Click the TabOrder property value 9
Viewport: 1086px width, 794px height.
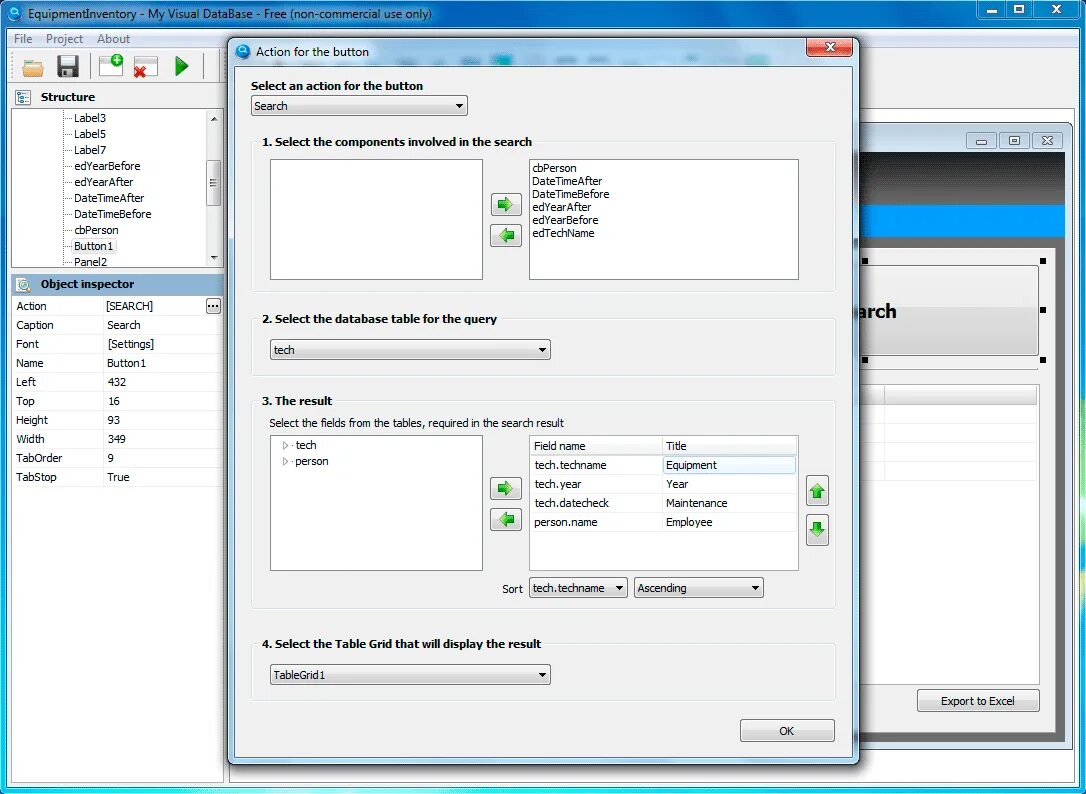pos(162,459)
